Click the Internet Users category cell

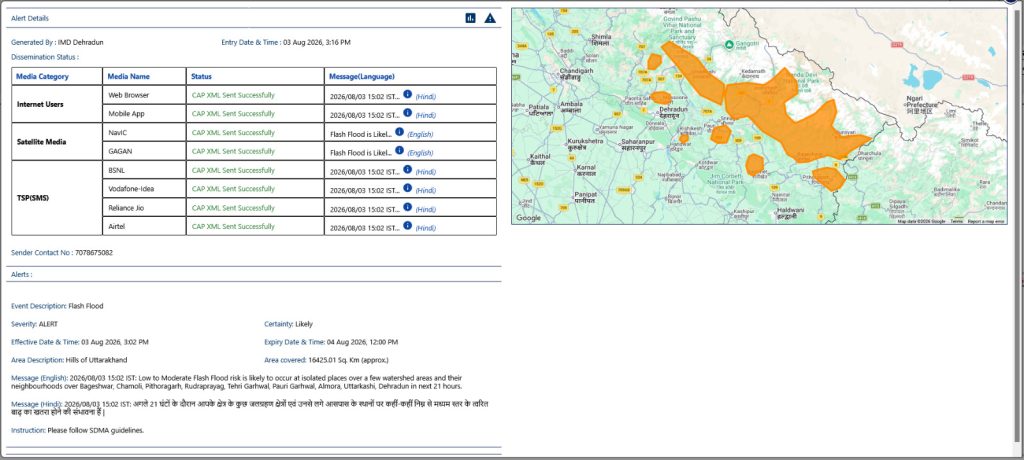[57, 104]
